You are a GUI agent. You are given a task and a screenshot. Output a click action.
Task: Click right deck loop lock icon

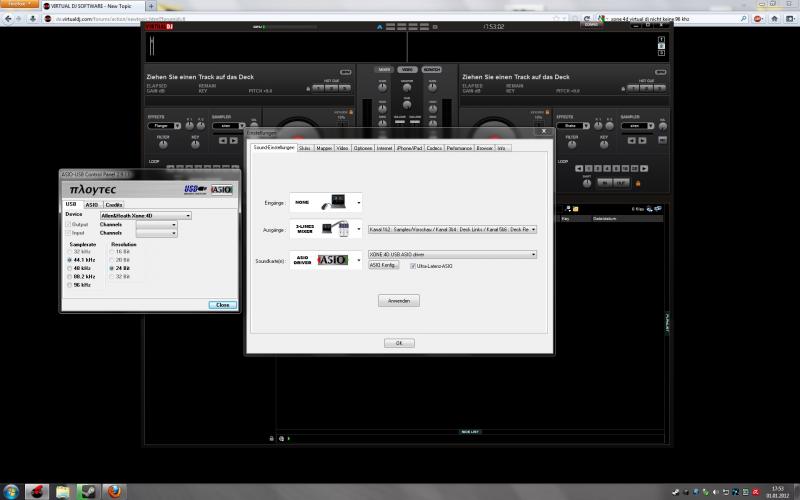click(x=638, y=183)
